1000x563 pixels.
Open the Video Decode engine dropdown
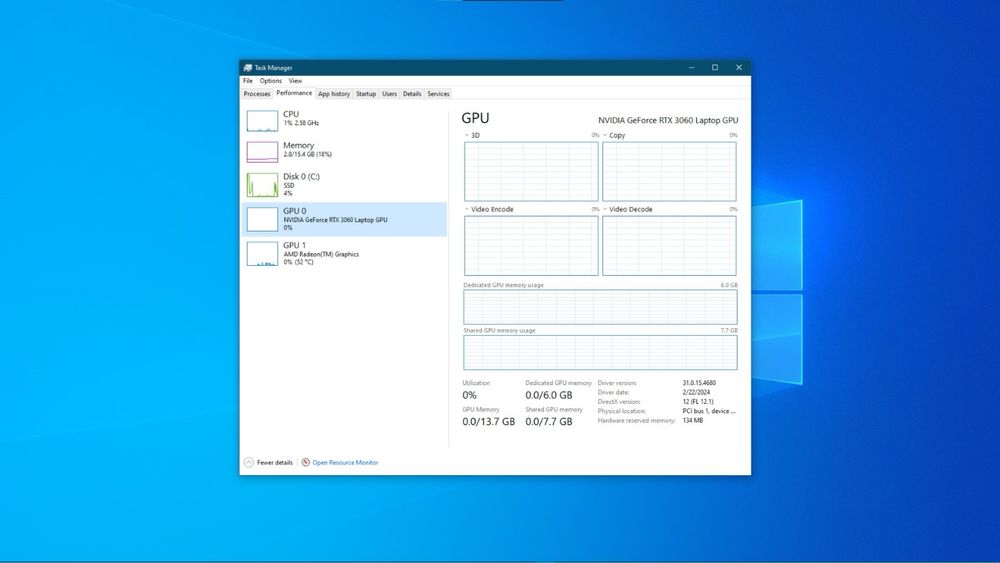(605, 209)
